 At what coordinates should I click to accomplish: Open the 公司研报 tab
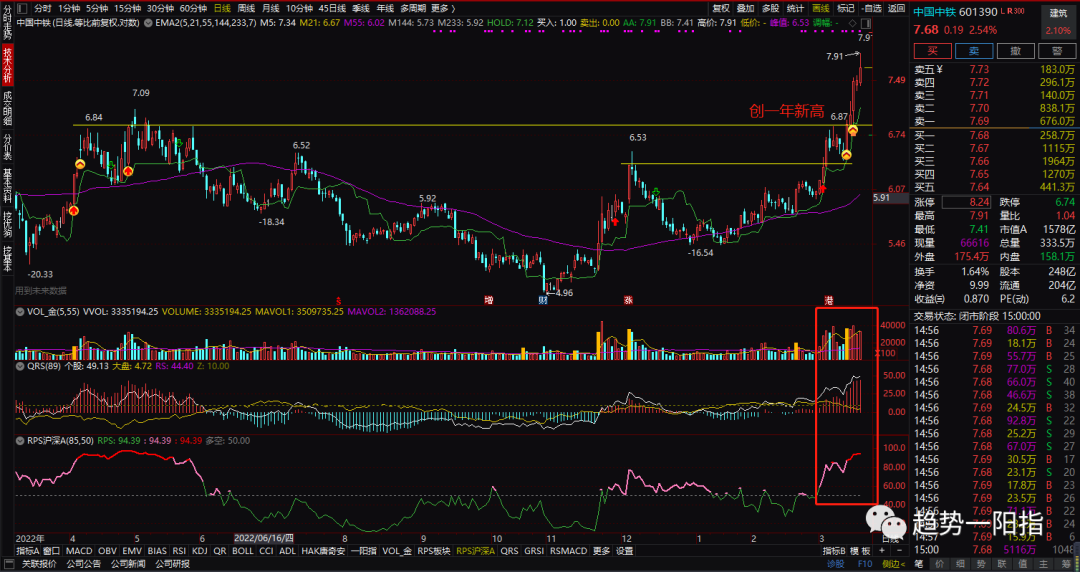[x=172, y=564]
